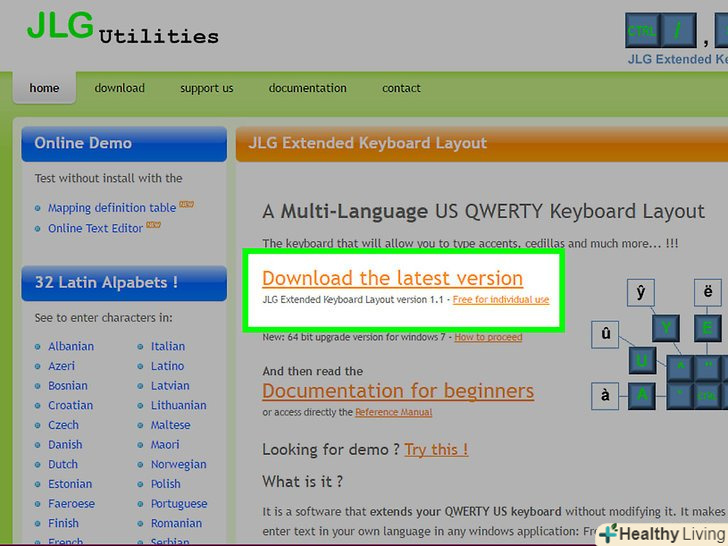
Task: Click the U key in keyboard diagram
Action: (642, 360)
